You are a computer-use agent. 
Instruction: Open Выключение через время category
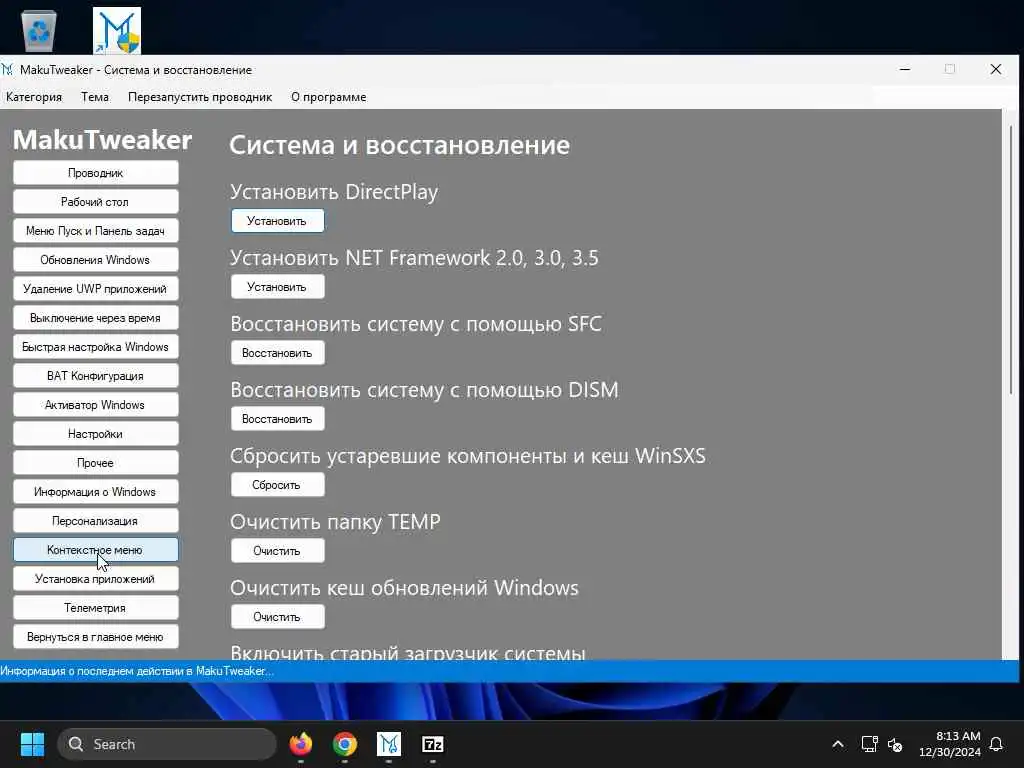[95, 317]
